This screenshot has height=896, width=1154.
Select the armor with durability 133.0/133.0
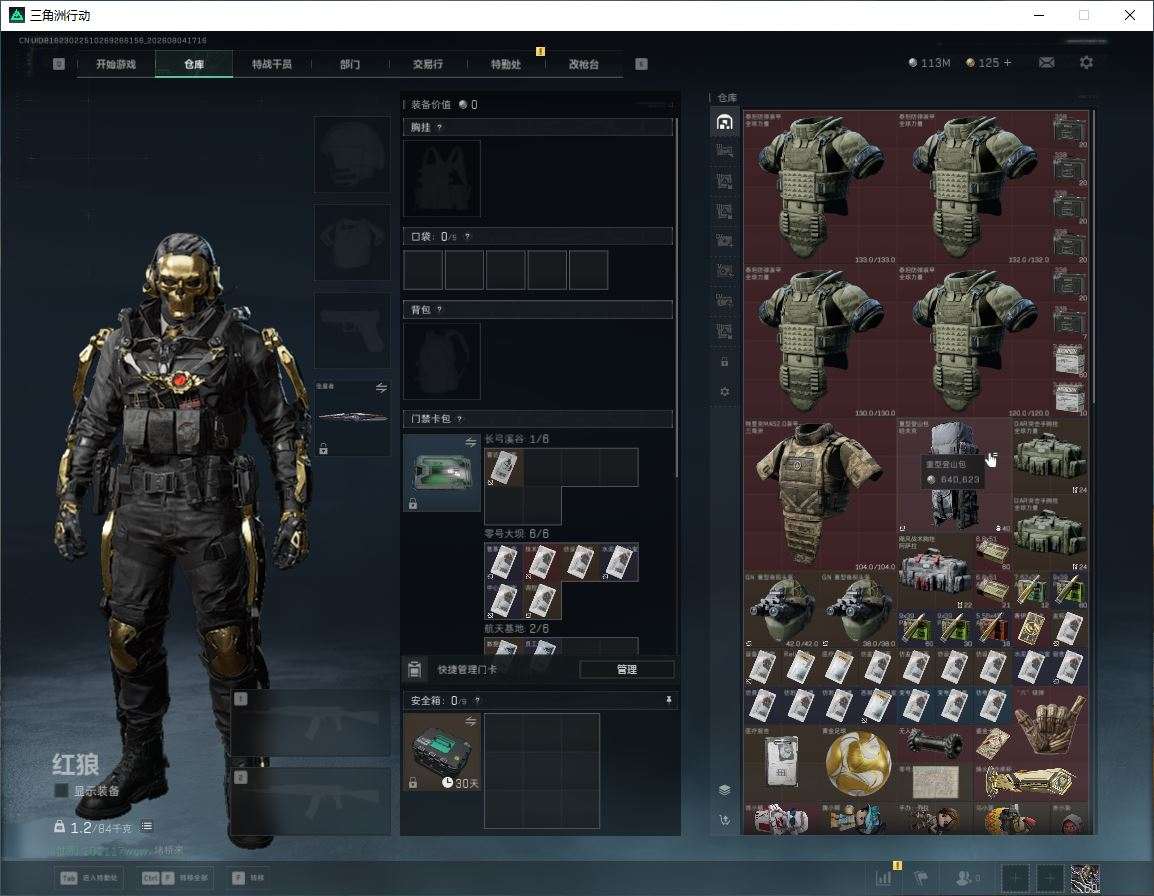pos(820,187)
